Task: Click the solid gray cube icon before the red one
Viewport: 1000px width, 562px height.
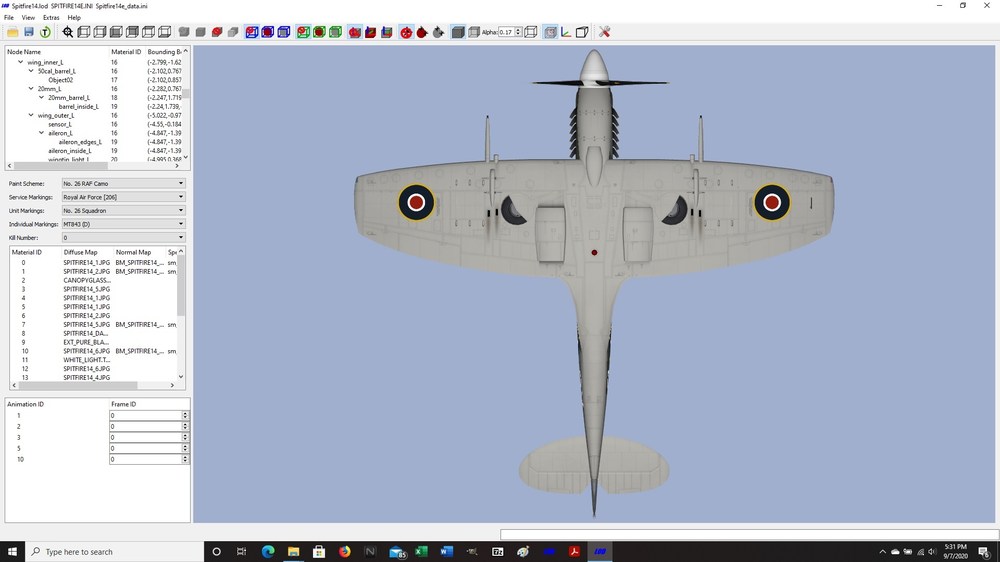Action: 200,32
